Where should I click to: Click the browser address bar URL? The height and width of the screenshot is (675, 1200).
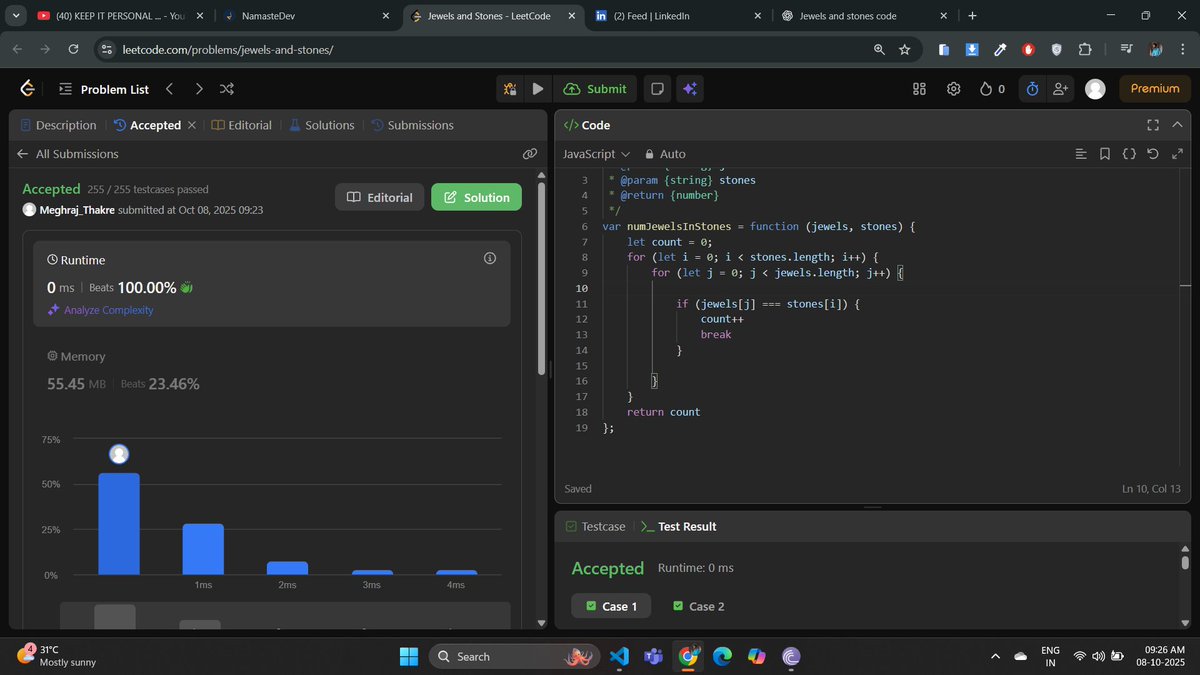(x=228, y=50)
